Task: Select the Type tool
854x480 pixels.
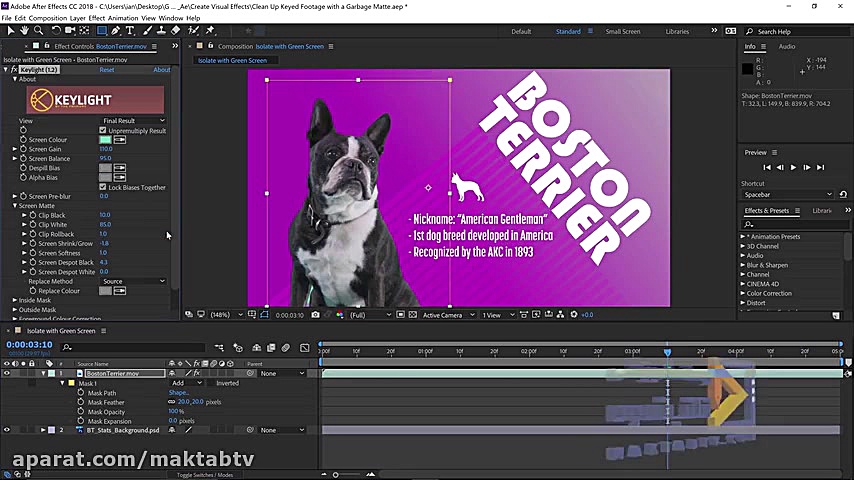Action: pos(130,31)
